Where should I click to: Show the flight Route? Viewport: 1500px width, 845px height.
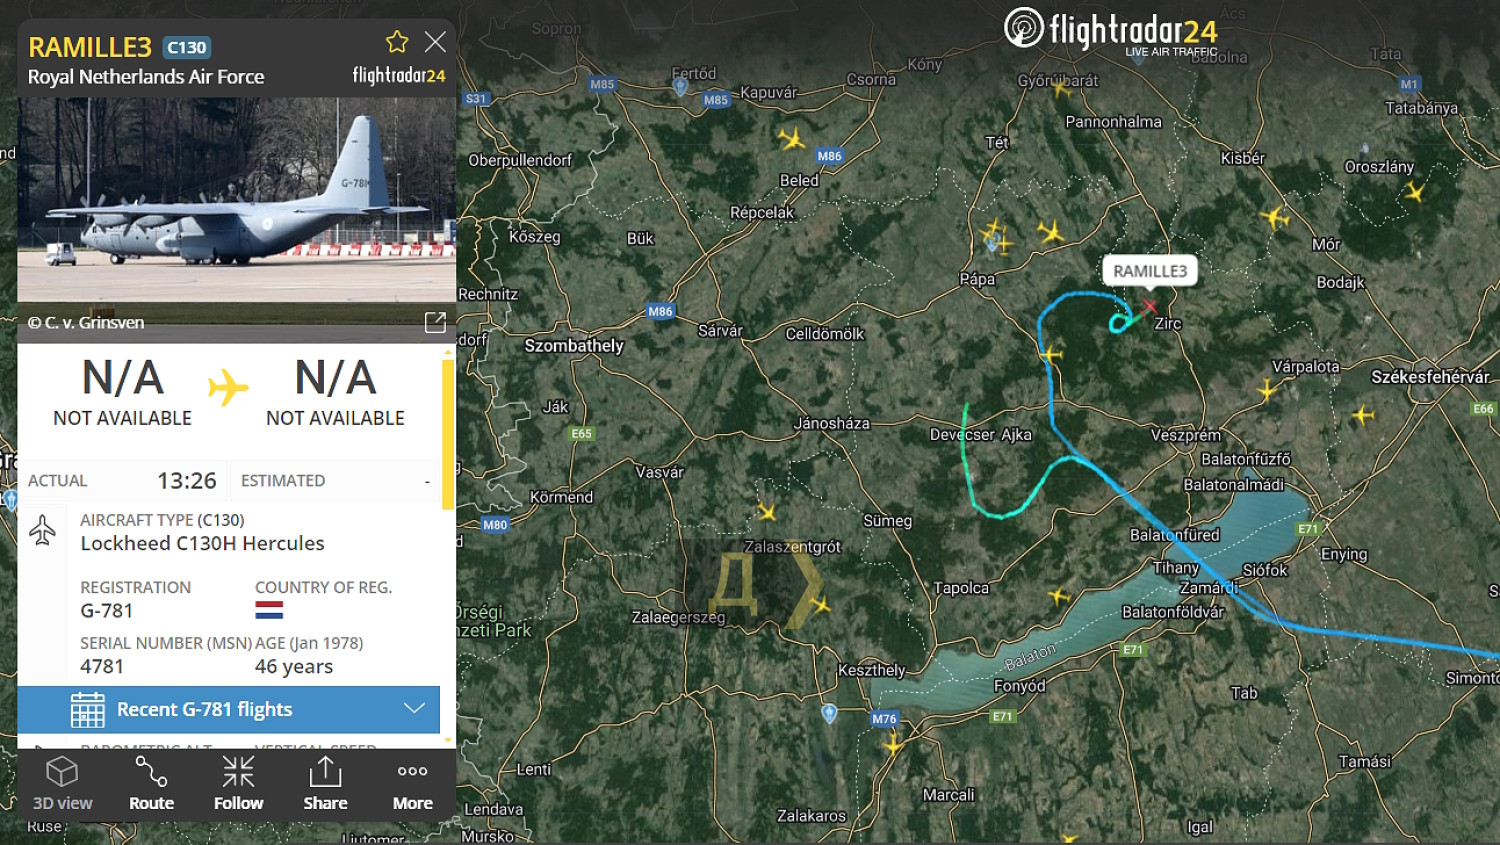coord(151,784)
